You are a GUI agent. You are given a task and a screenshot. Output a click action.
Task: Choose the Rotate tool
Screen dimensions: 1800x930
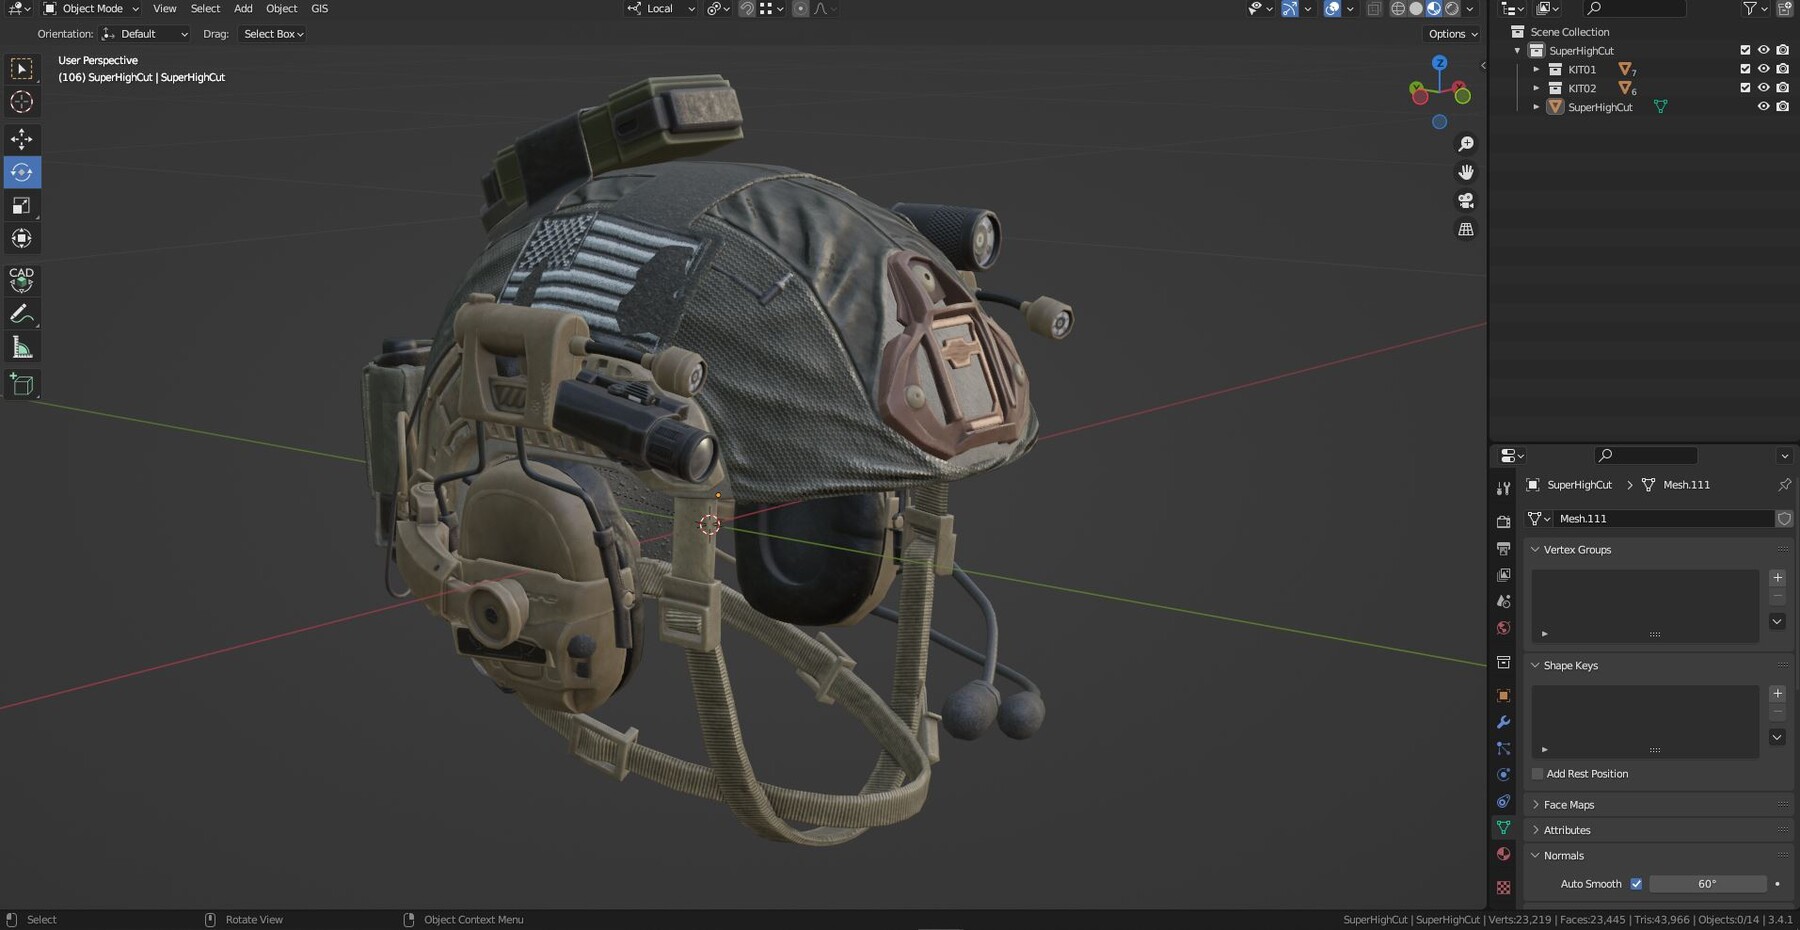point(21,172)
